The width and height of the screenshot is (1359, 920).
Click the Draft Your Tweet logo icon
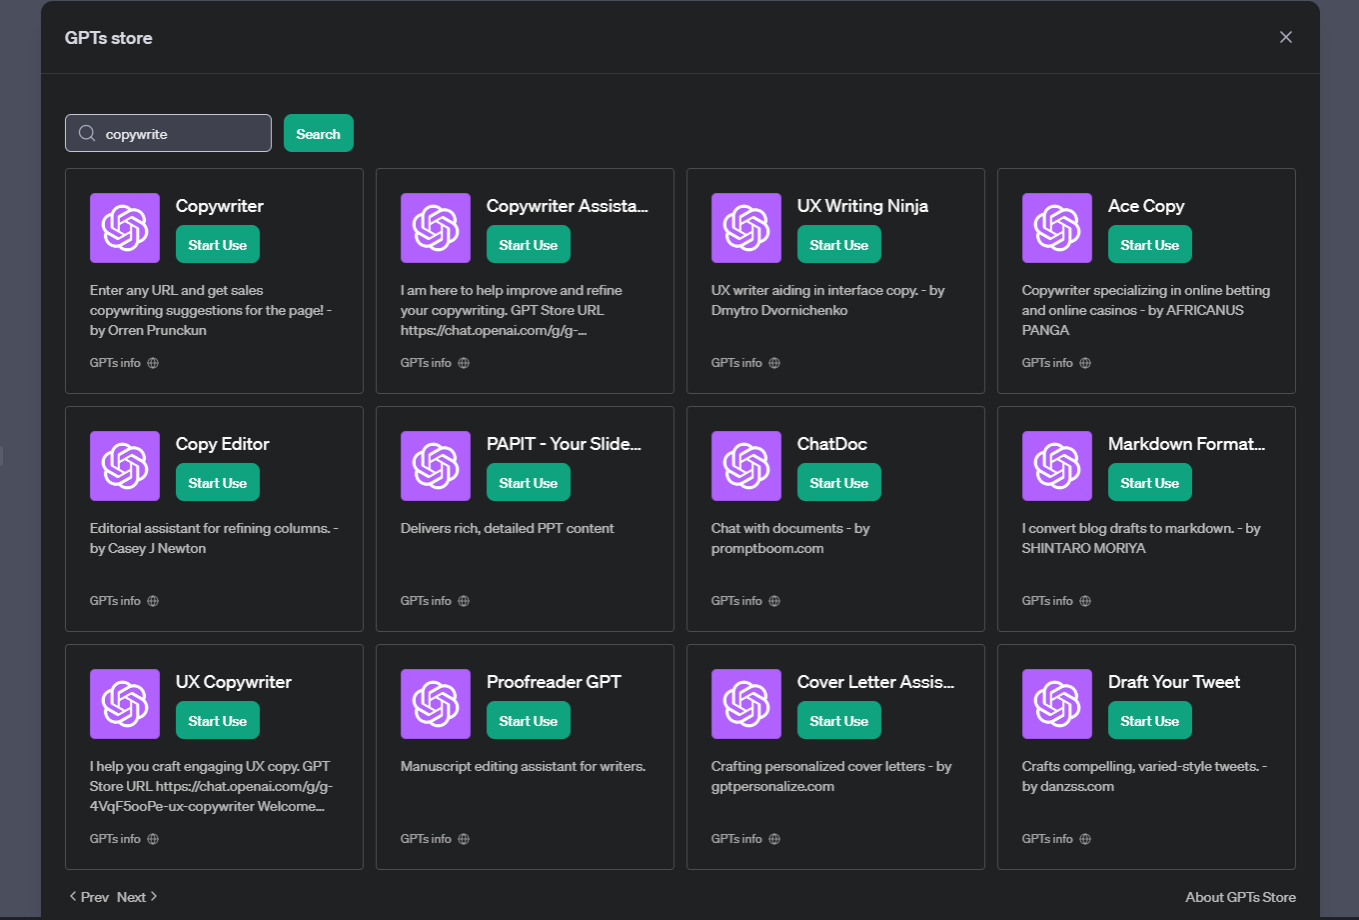tap(1057, 704)
